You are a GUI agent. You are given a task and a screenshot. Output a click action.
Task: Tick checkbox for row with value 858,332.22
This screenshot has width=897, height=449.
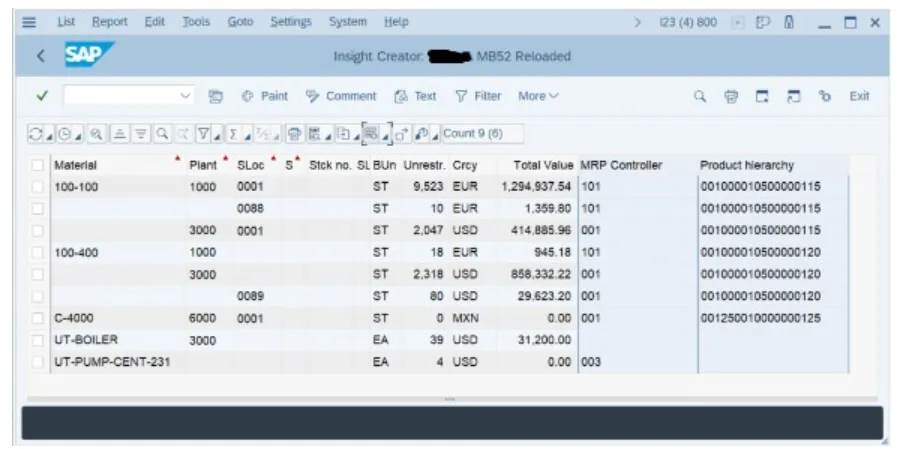click(x=38, y=275)
